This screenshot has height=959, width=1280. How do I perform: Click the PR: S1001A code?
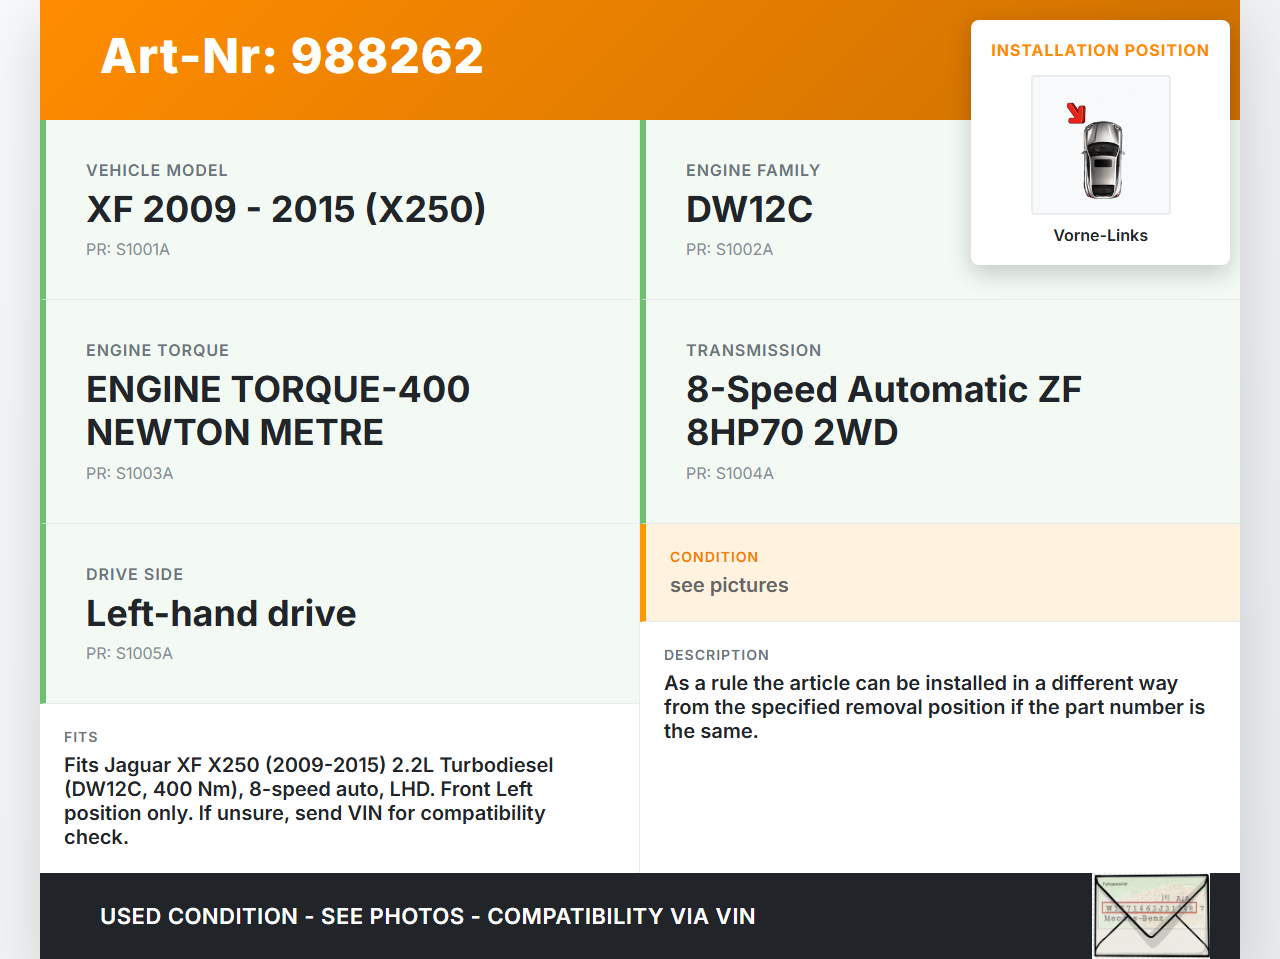[128, 250]
